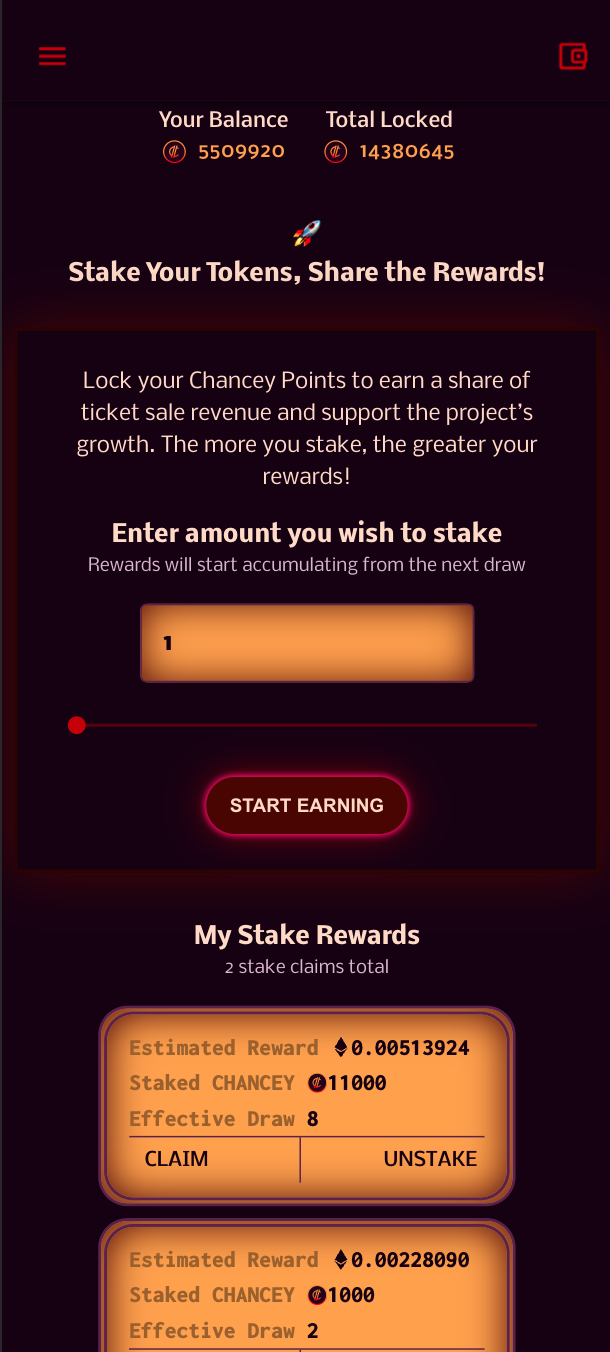Click the Total Locked value 14380645
The image size is (610, 1352).
407,152
